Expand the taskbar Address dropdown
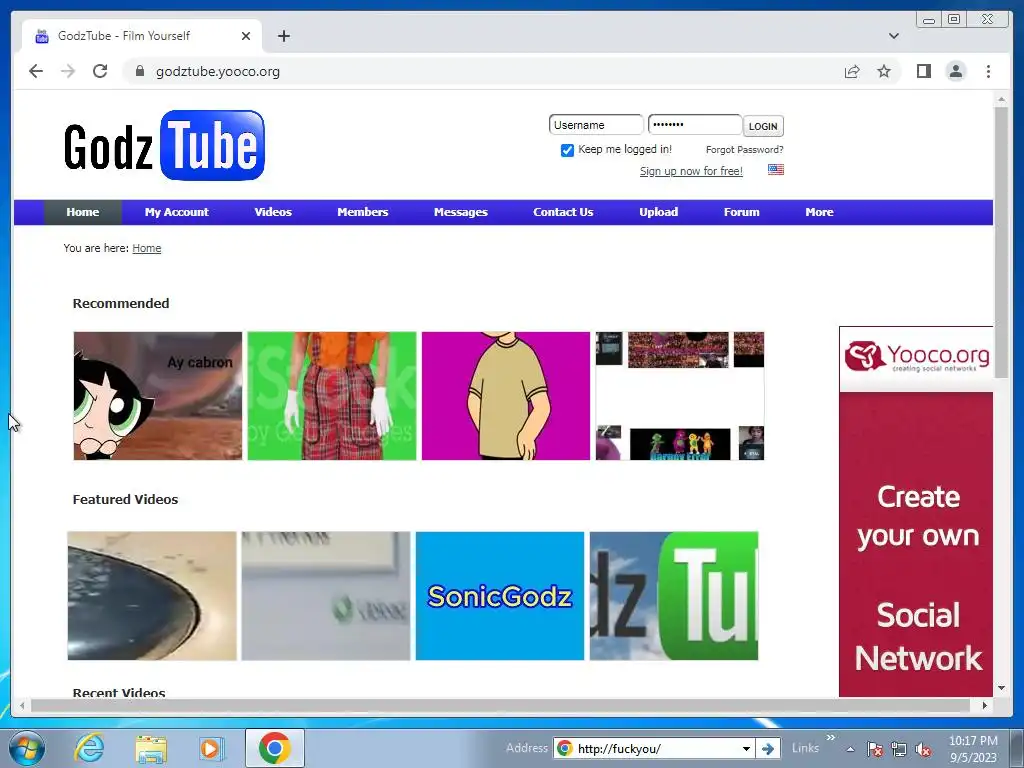 [746, 748]
